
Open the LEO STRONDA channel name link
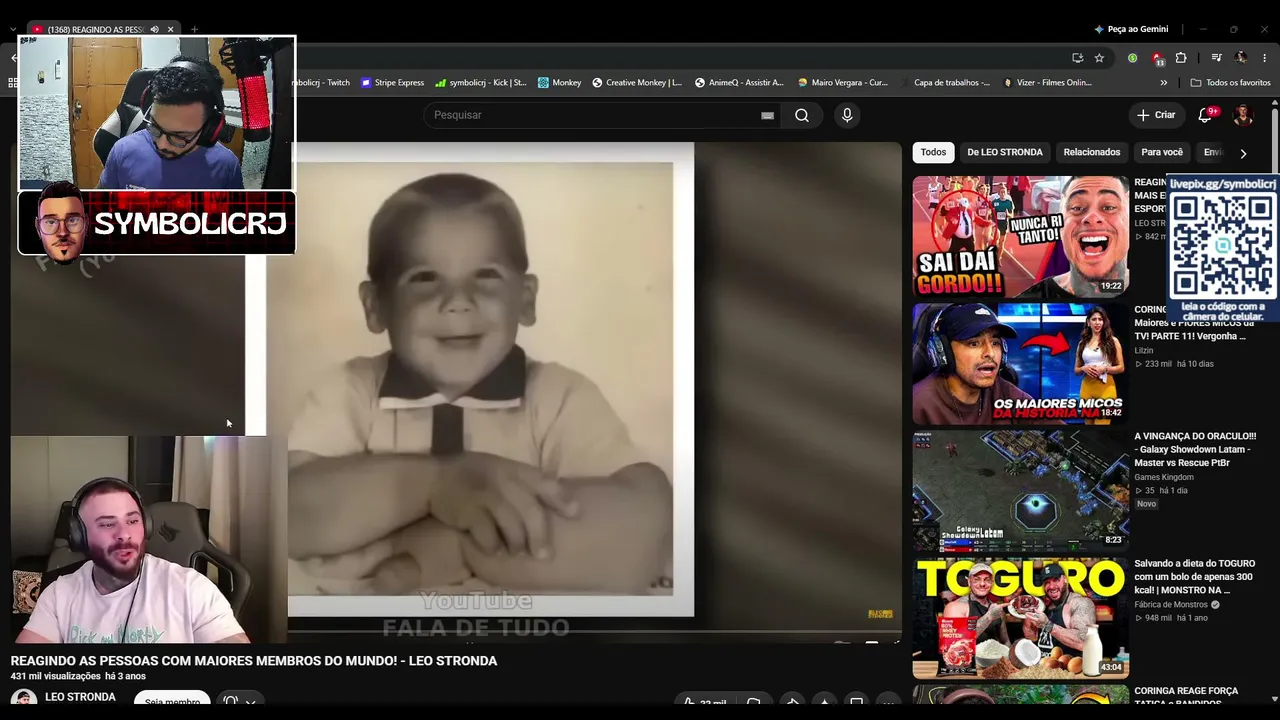(x=80, y=697)
